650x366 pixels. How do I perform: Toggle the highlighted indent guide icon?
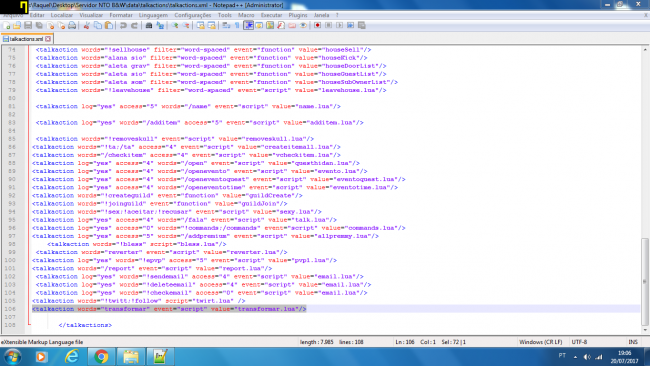(x=248, y=26)
